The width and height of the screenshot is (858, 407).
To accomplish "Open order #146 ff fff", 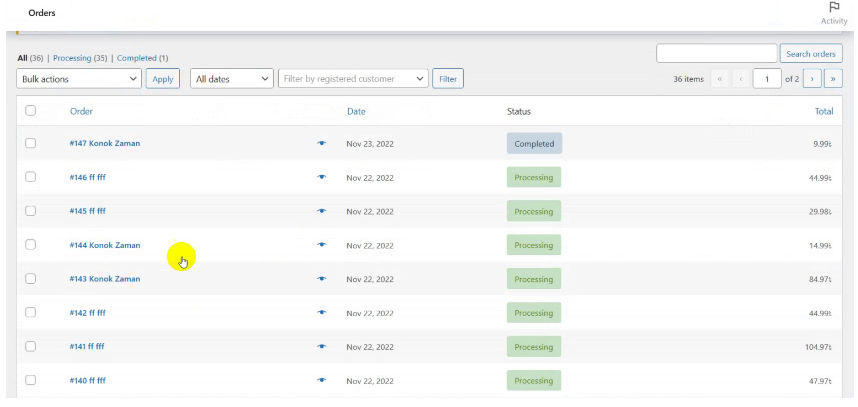I will (x=88, y=177).
